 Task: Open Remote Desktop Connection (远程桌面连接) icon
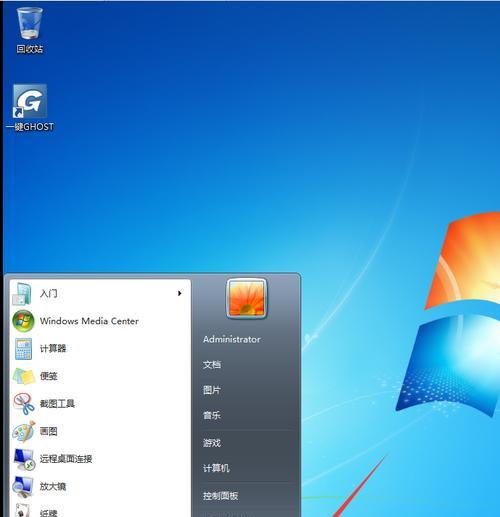tap(24, 459)
